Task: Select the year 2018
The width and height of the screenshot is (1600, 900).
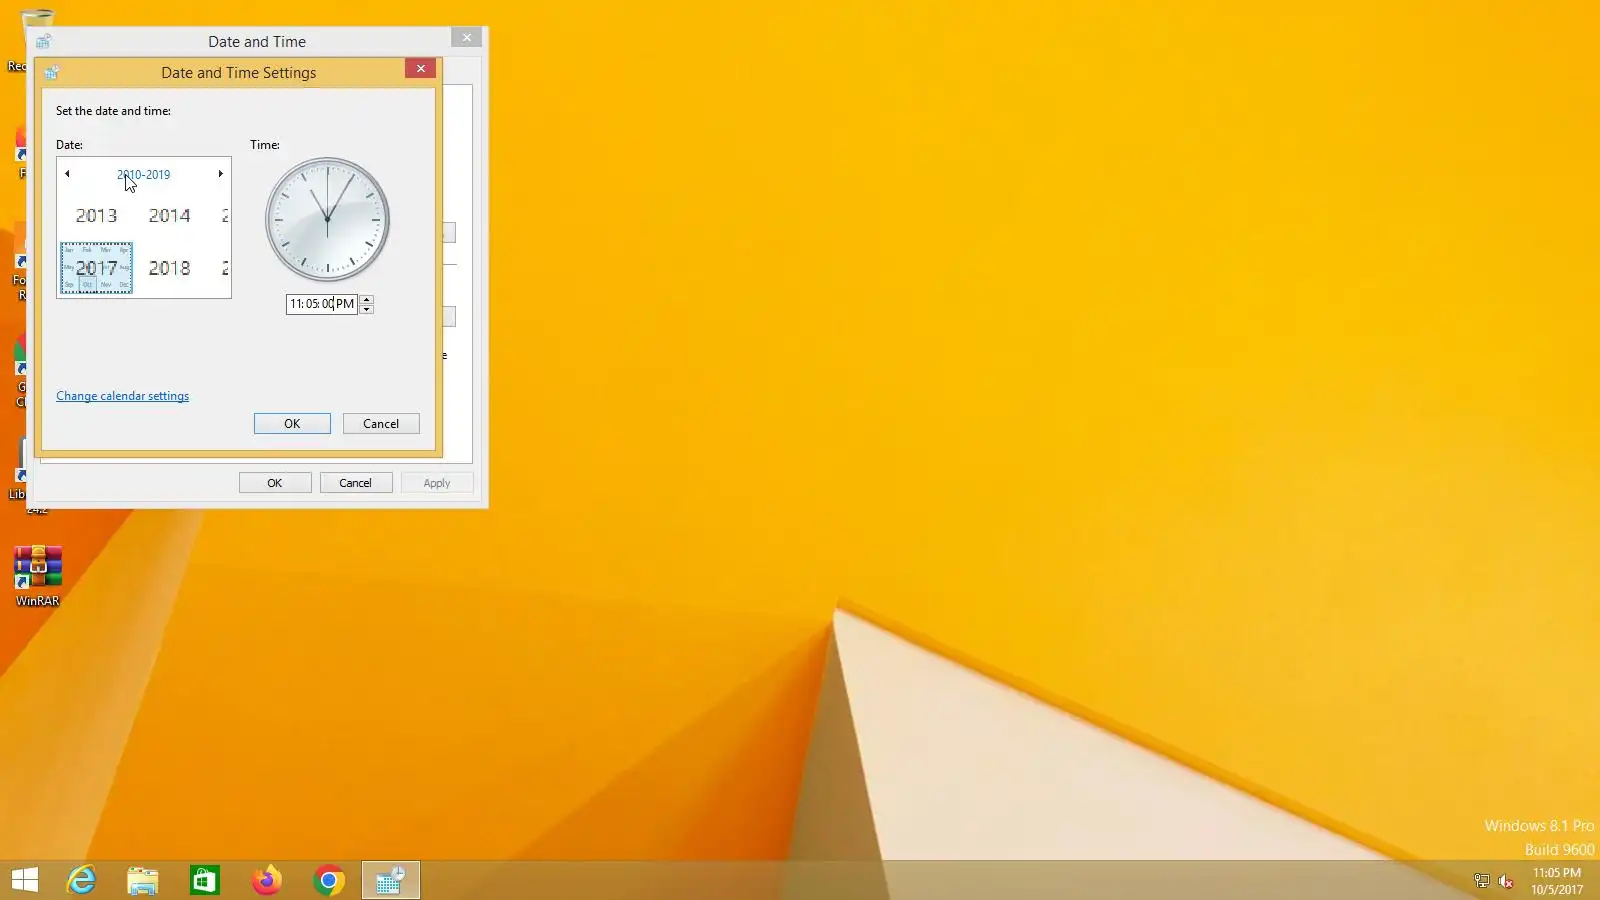Action: [x=169, y=268]
